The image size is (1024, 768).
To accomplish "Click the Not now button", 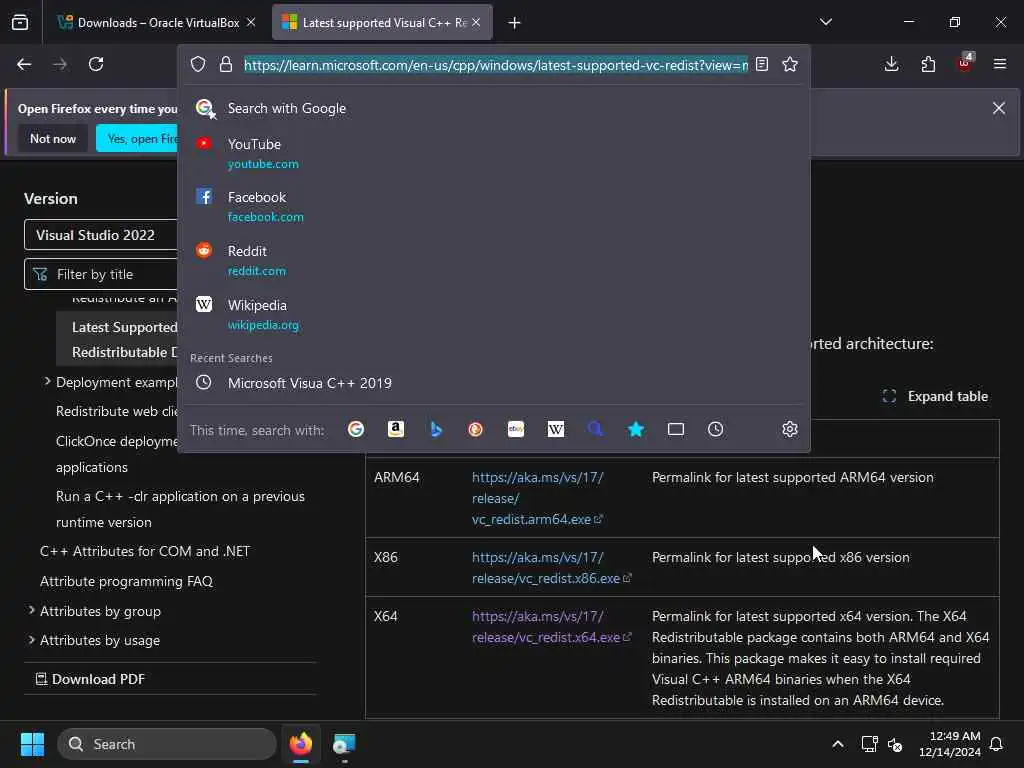I will pos(53,138).
